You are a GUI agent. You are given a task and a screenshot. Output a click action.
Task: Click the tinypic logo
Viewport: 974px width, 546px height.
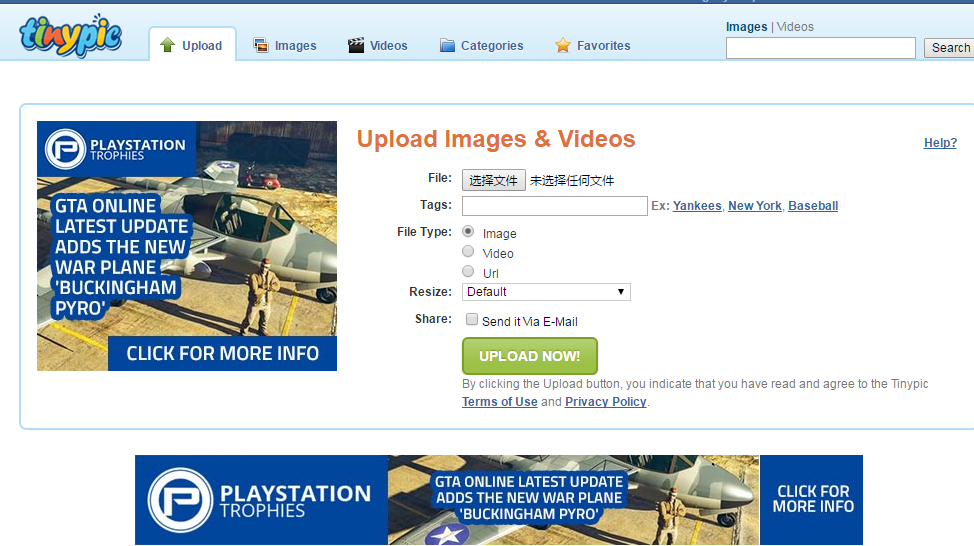click(x=70, y=35)
